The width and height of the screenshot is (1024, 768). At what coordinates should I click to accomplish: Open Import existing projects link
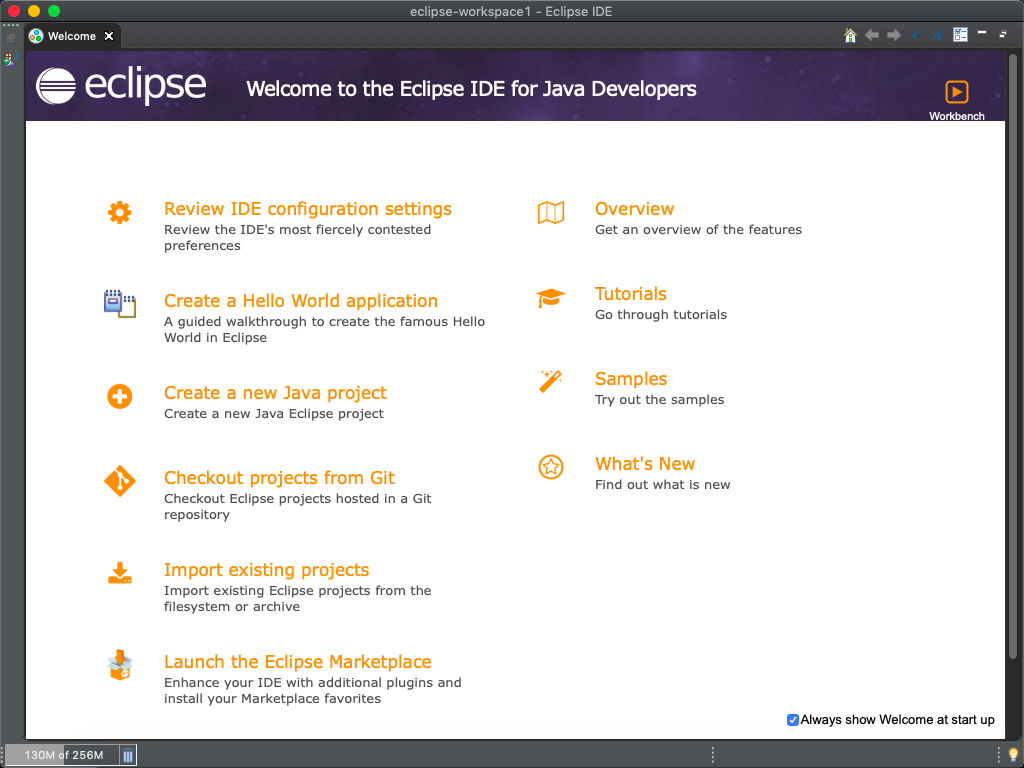pos(266,570)
